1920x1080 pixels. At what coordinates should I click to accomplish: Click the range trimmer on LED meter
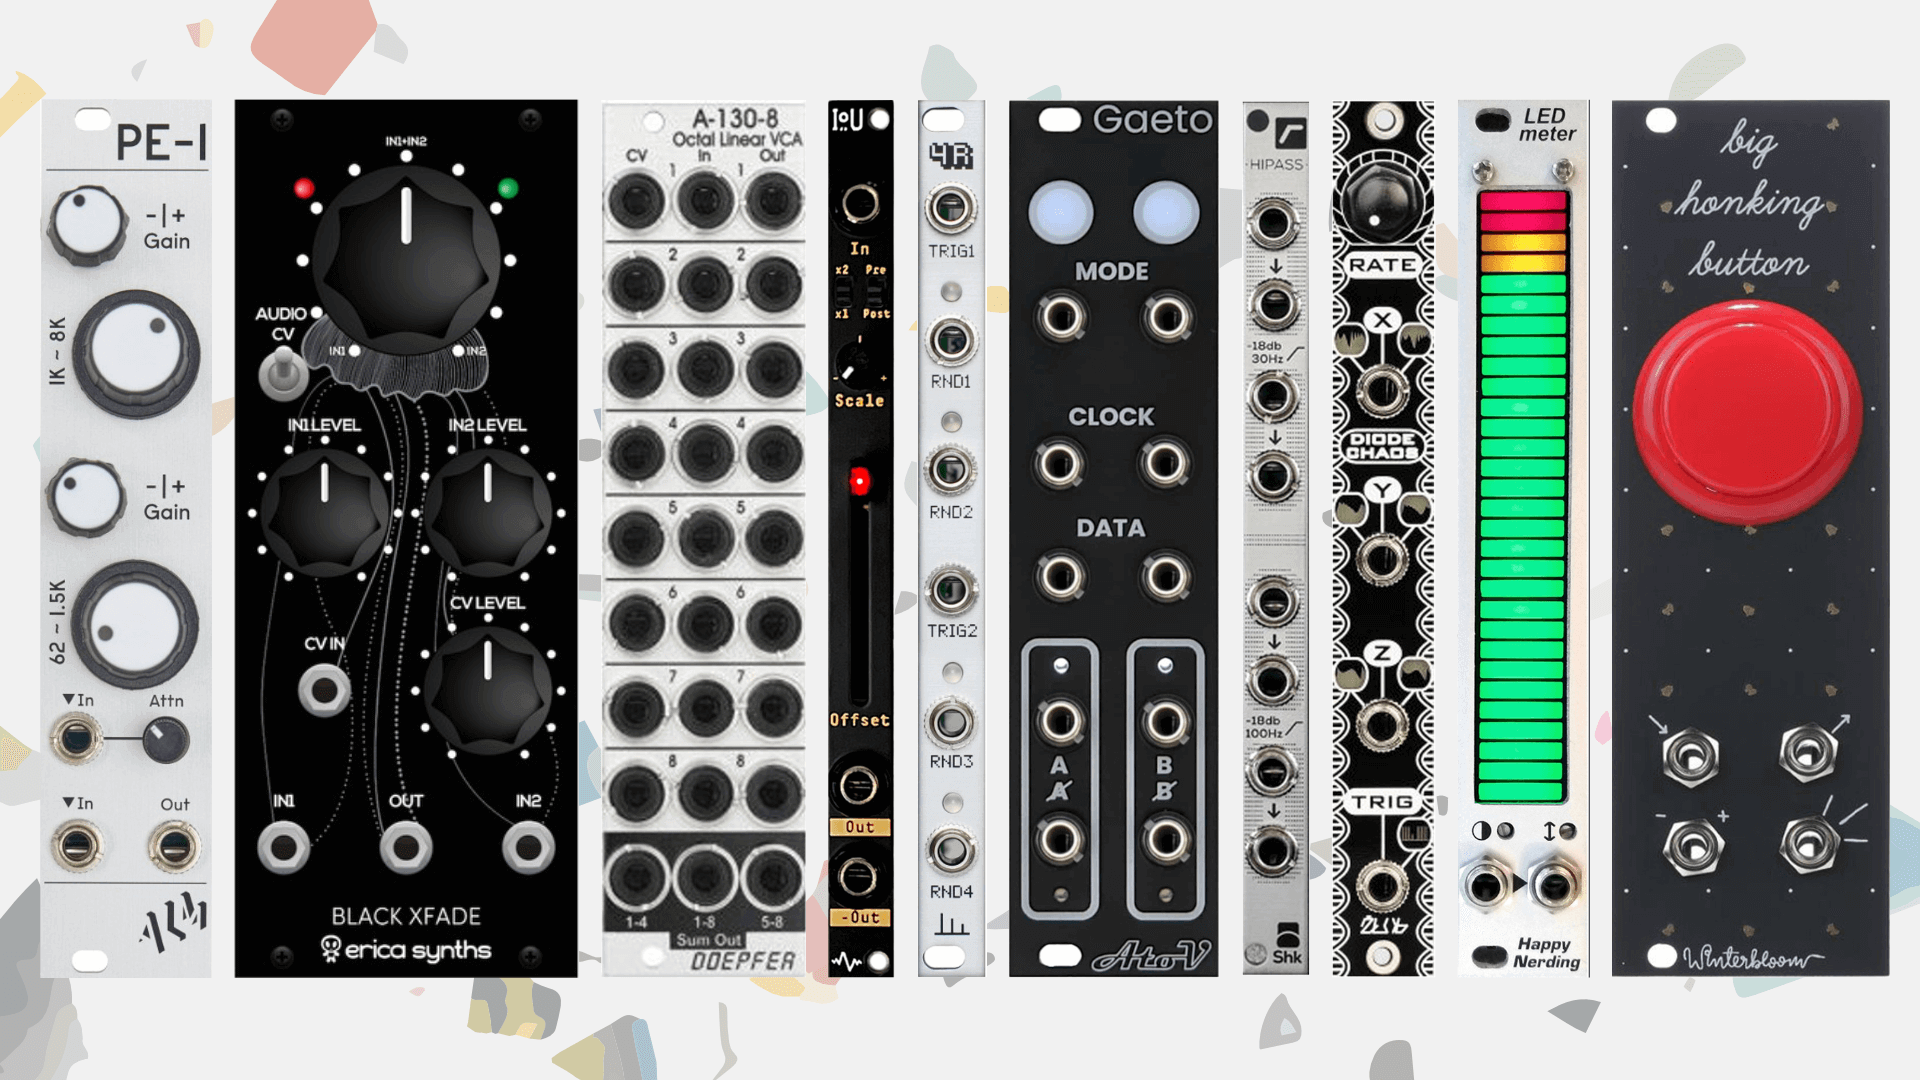pos(1567,831)
